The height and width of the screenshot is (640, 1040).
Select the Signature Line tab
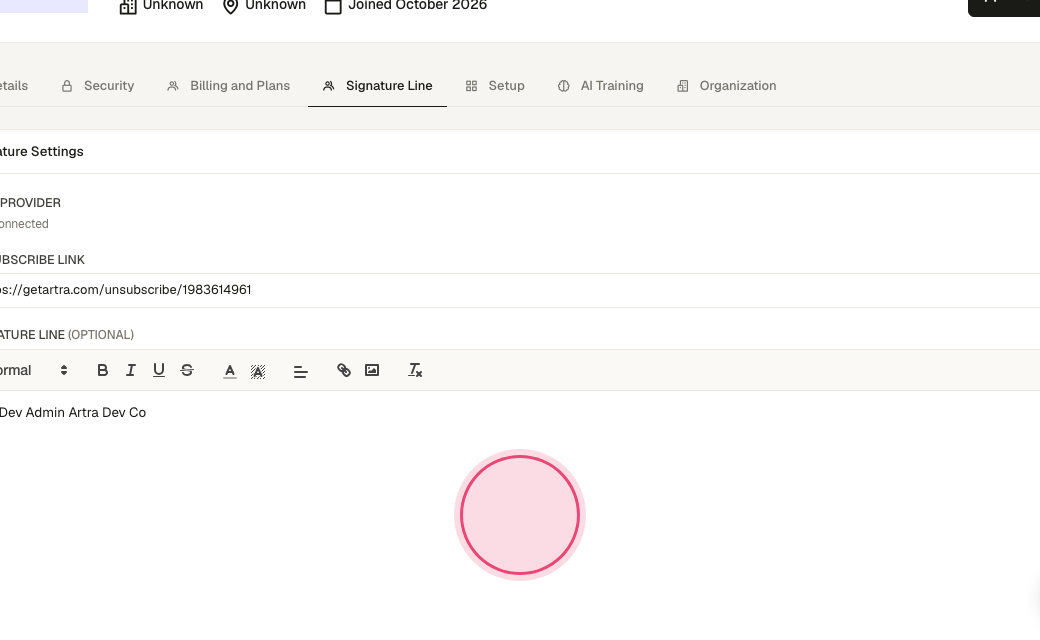click(x=377, y=86)
